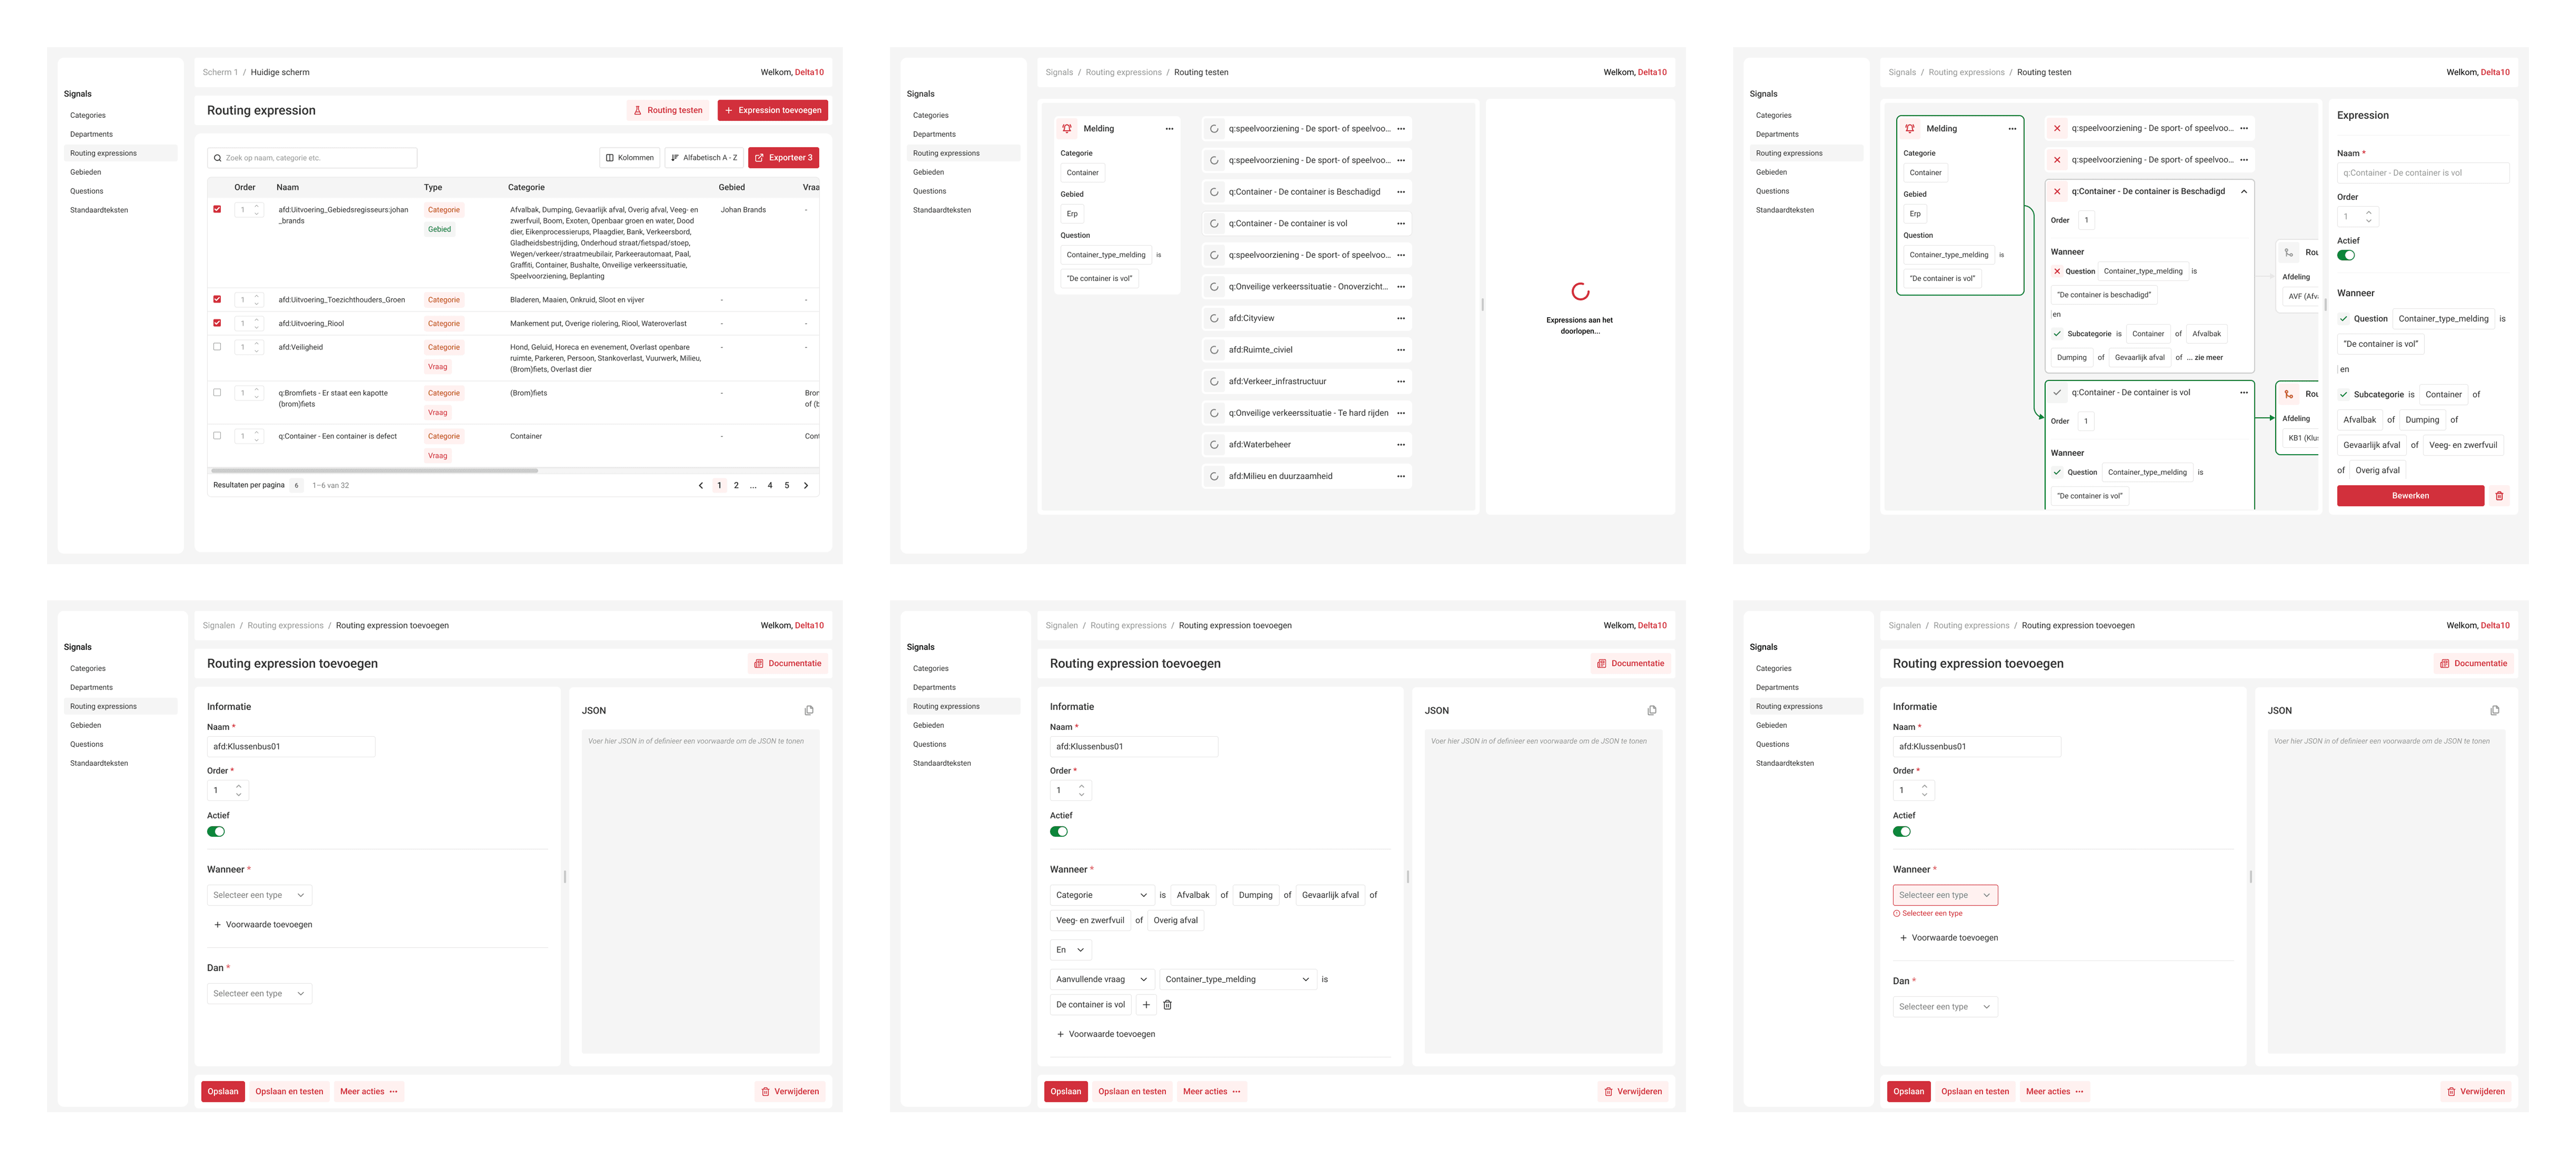Open three-dots menu of afd:Waterbeheer row
The image size is (2576, 1152).
click(1400, 445)
